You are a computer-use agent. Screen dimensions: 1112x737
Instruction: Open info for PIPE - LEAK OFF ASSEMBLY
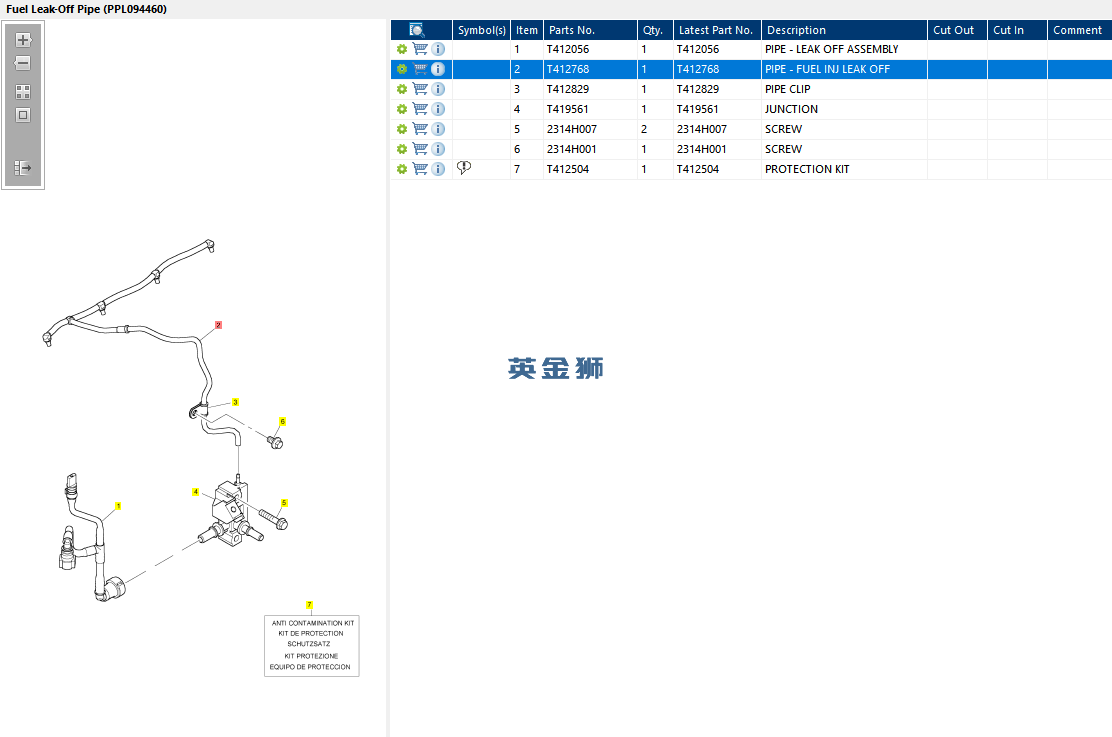pos(438,49)
